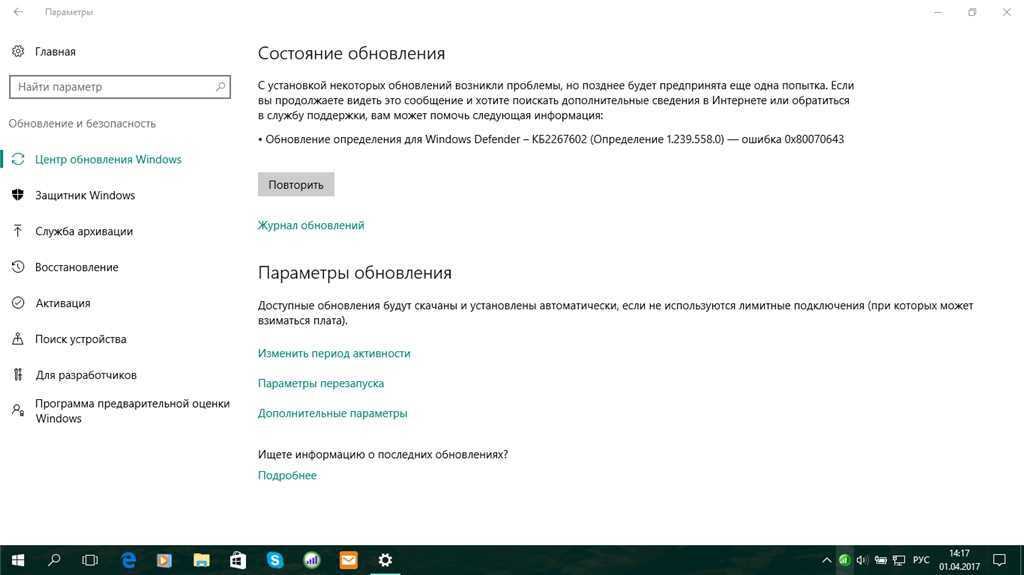Image resolution: width=1024 pixels, height=575 pixels.
Task: Click the Подробнее link
Action: (287, 476)
